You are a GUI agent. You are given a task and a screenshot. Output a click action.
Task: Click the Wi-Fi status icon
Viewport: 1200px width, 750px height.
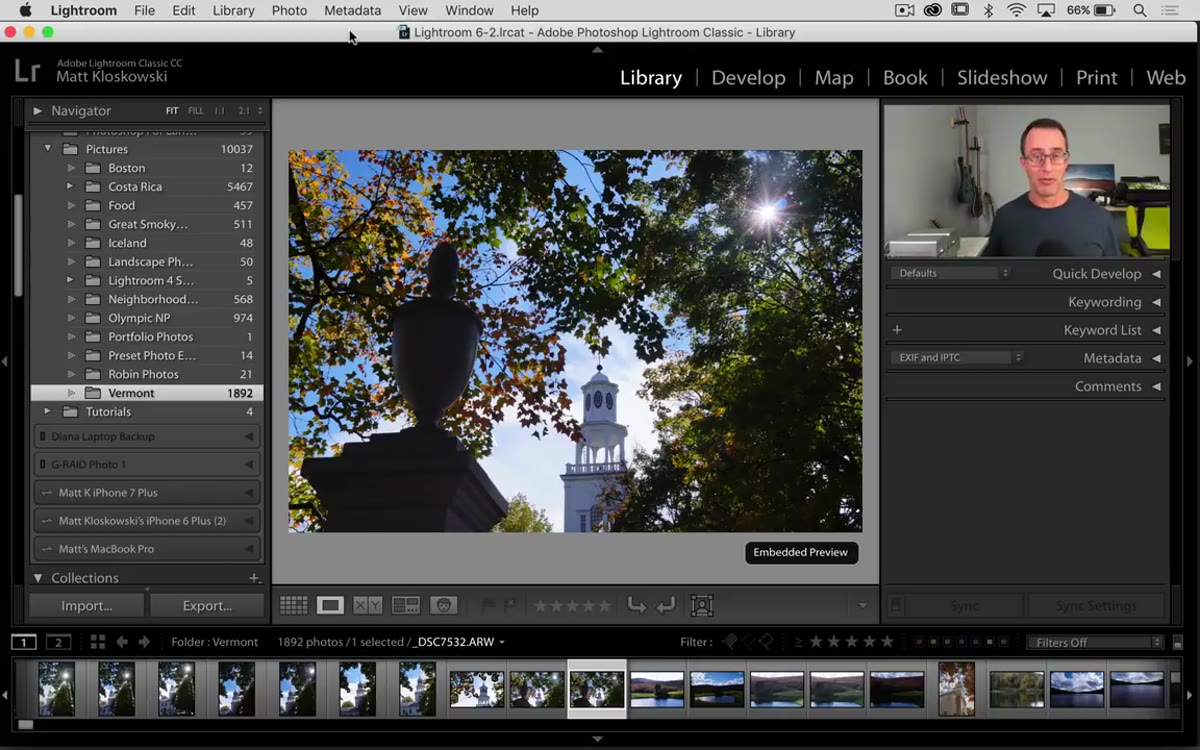tap(1017, 10)
